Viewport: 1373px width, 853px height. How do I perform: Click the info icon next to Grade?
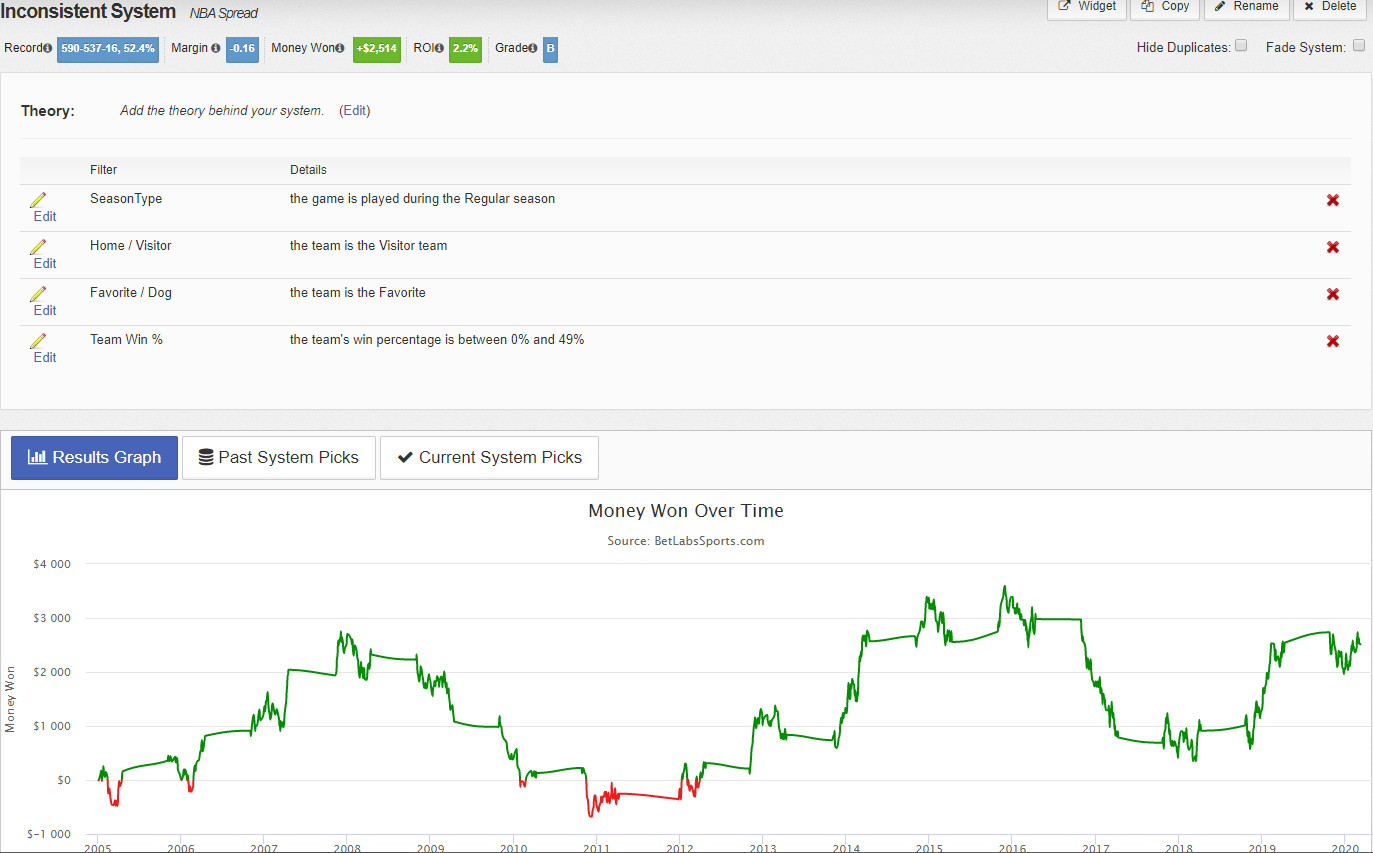(x=533, y=48)
